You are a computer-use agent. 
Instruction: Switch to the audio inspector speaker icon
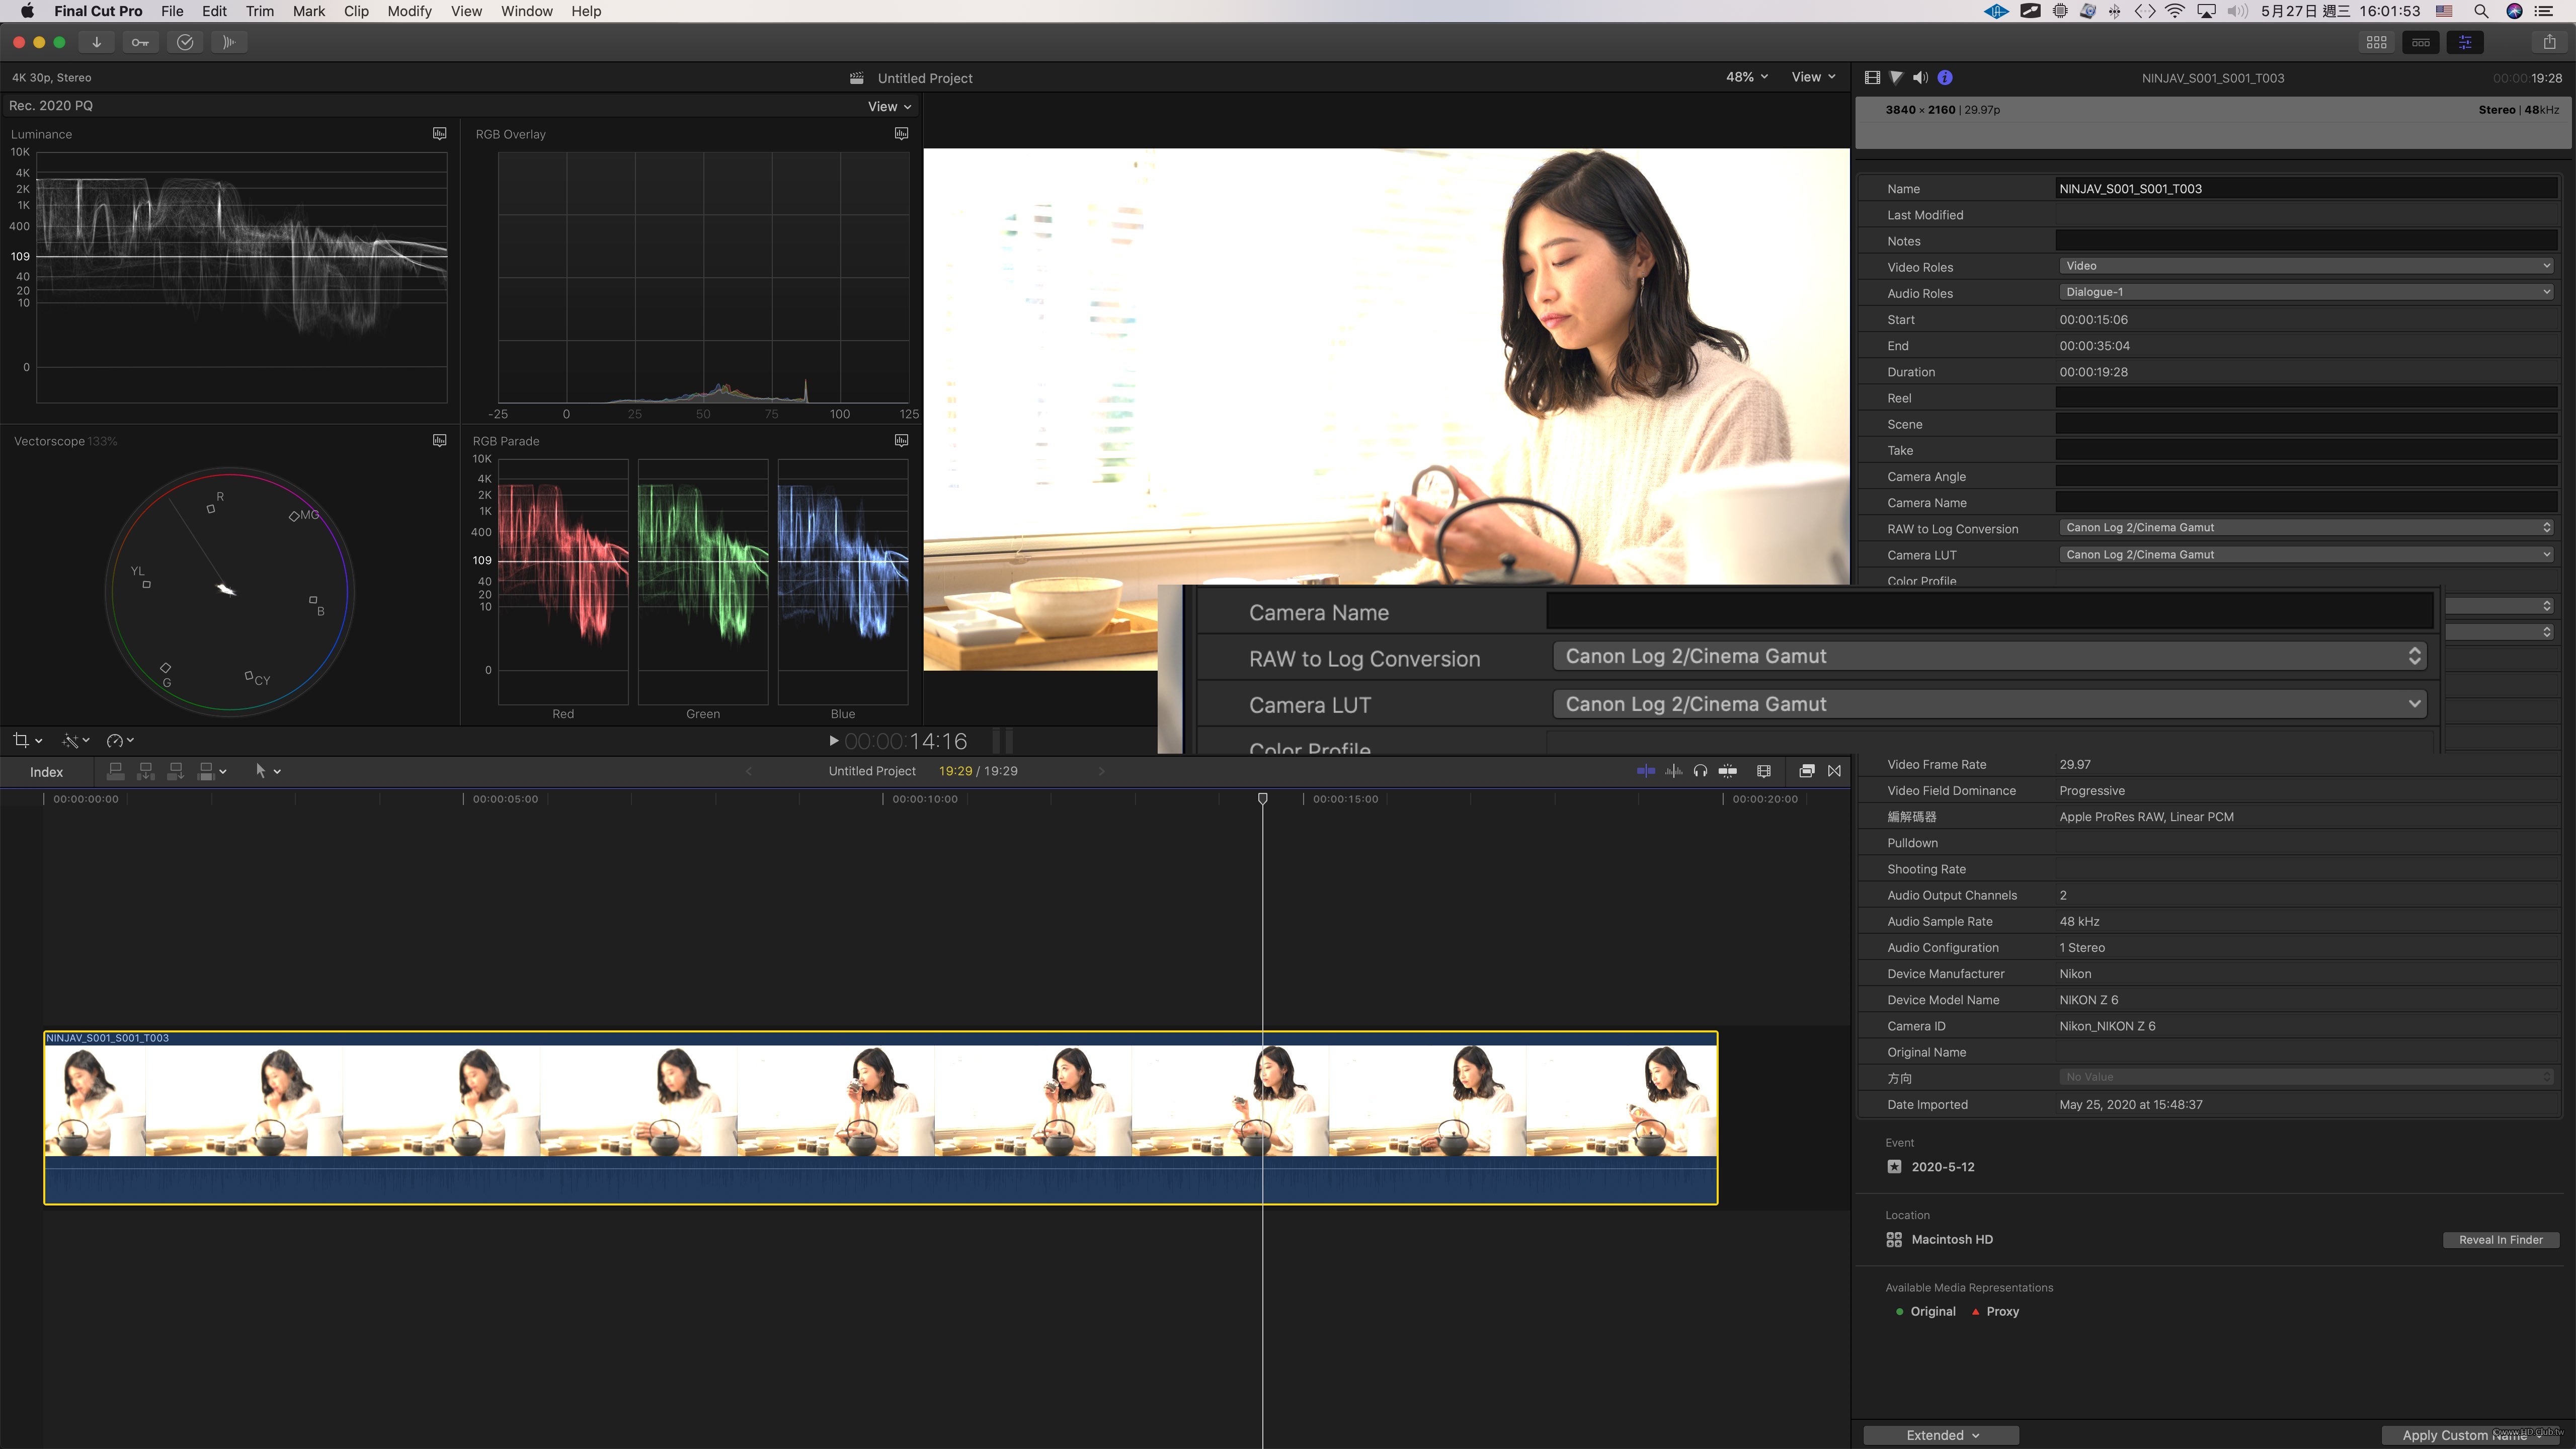coord(1920,78)
